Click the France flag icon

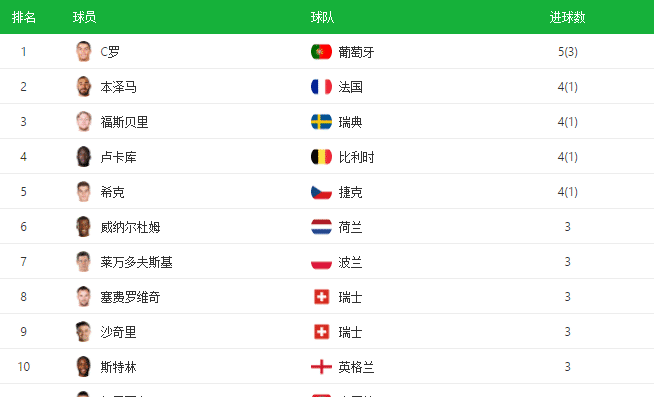[321, 87]
